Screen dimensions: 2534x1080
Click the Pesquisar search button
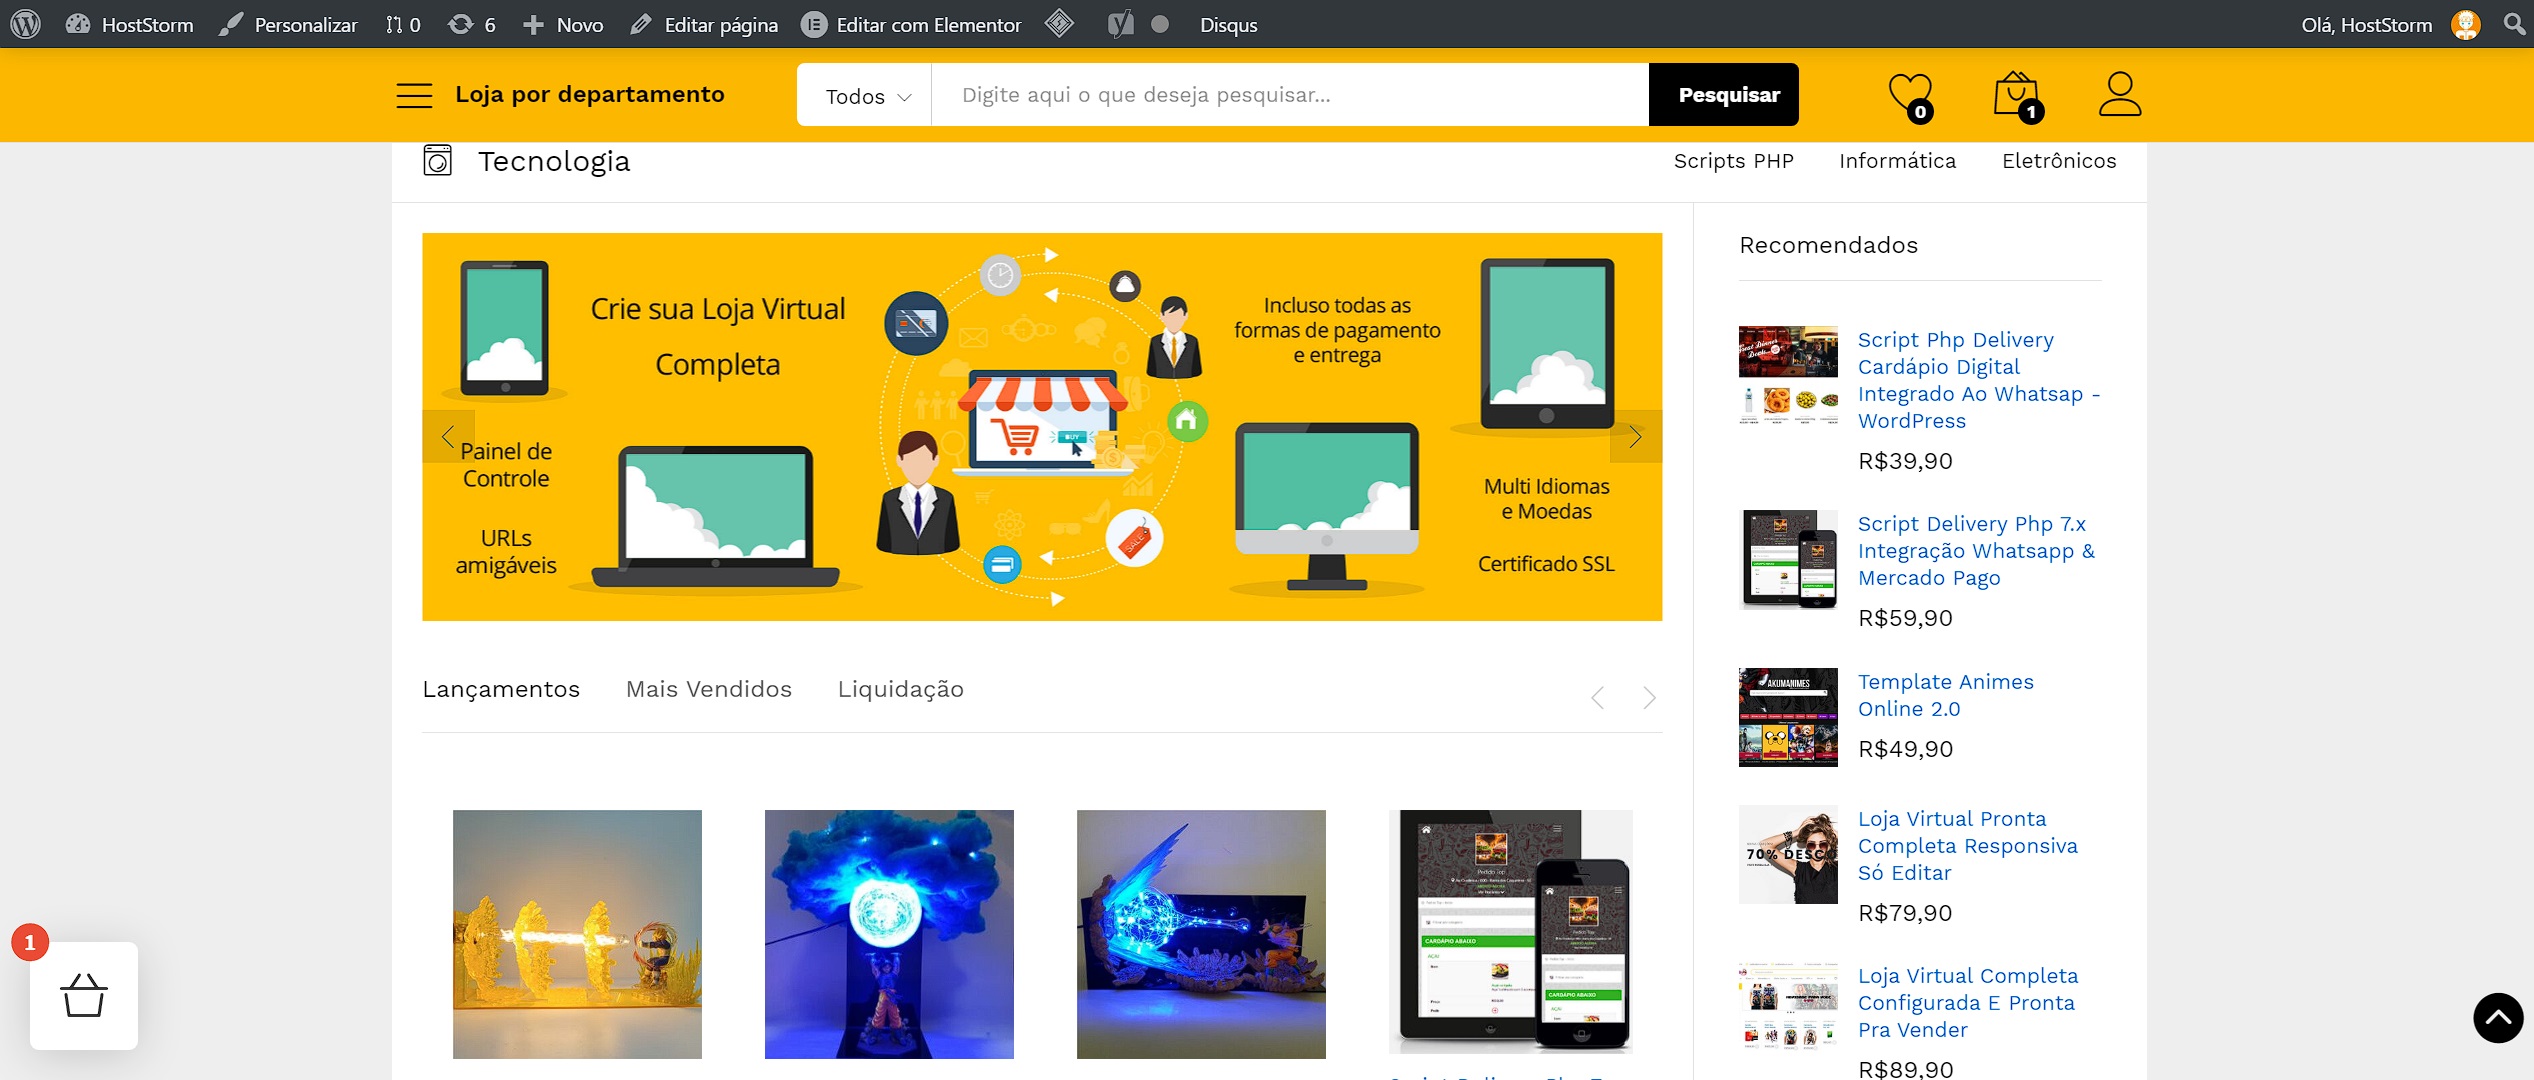coord(1728,95)
